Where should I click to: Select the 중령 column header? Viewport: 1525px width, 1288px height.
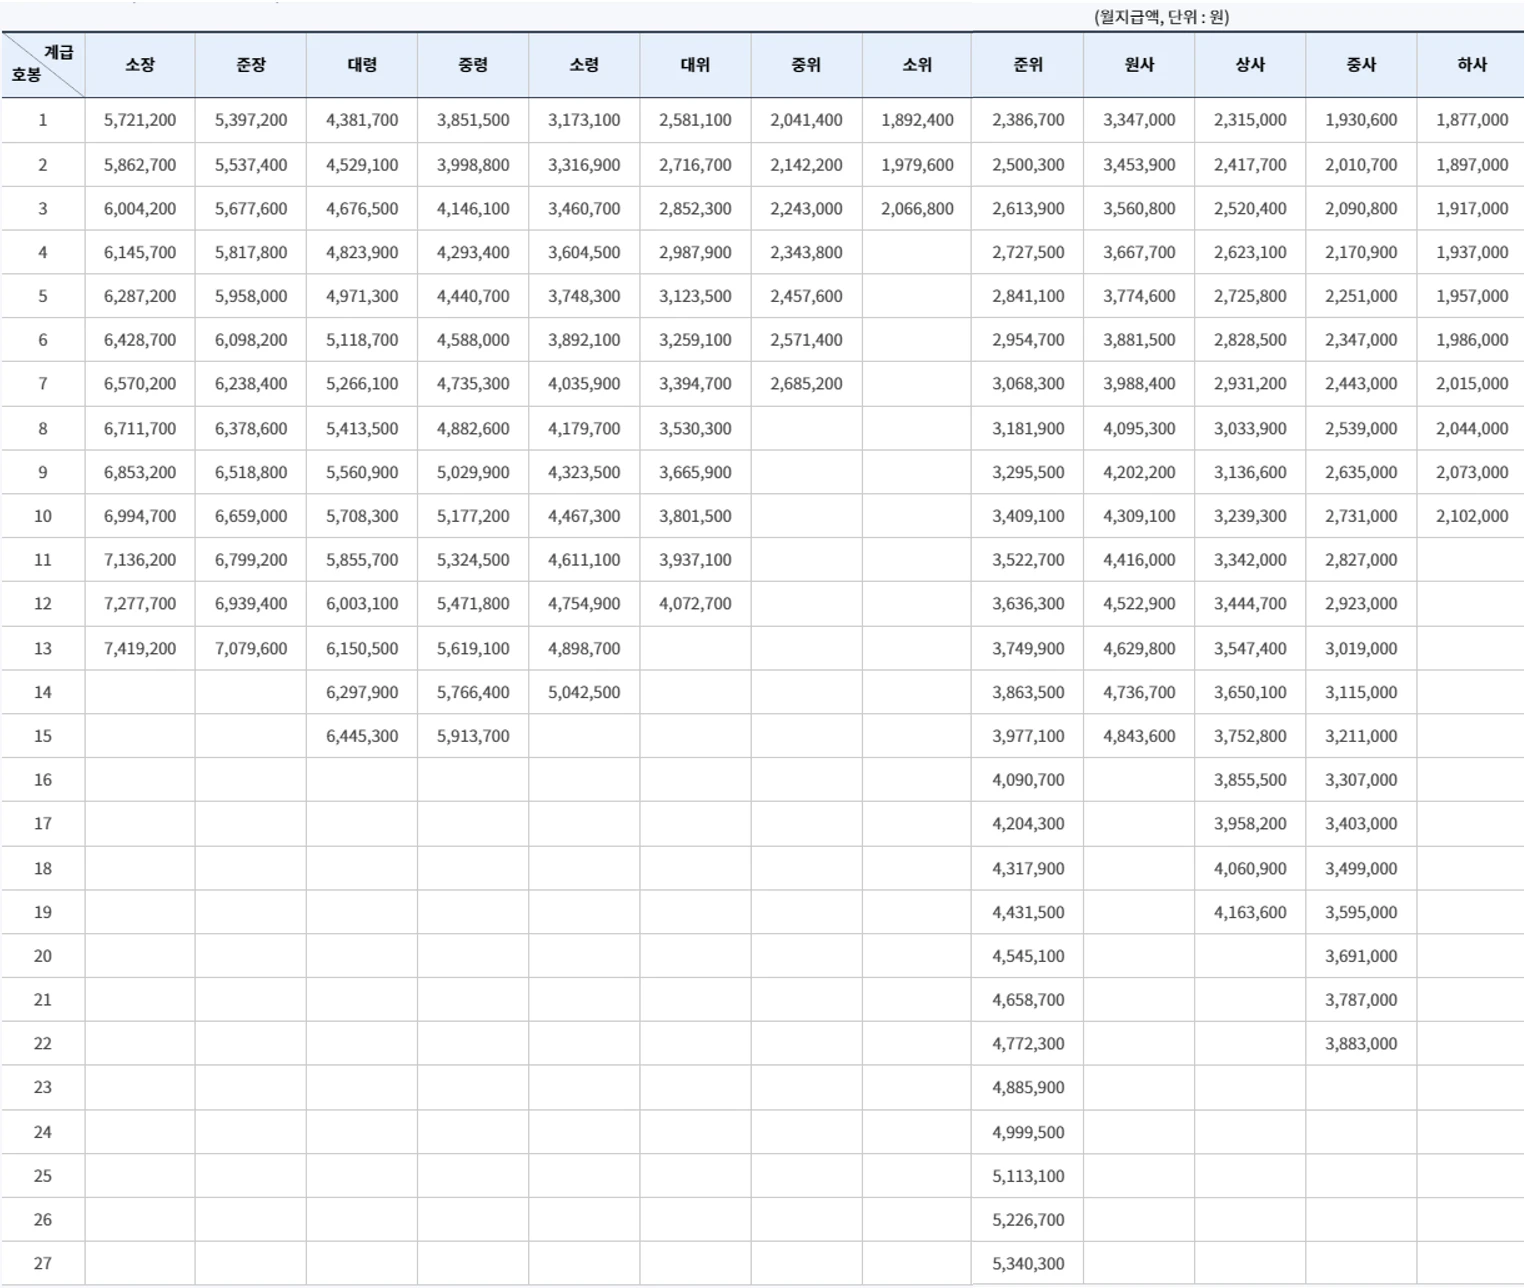coord(473,64)
